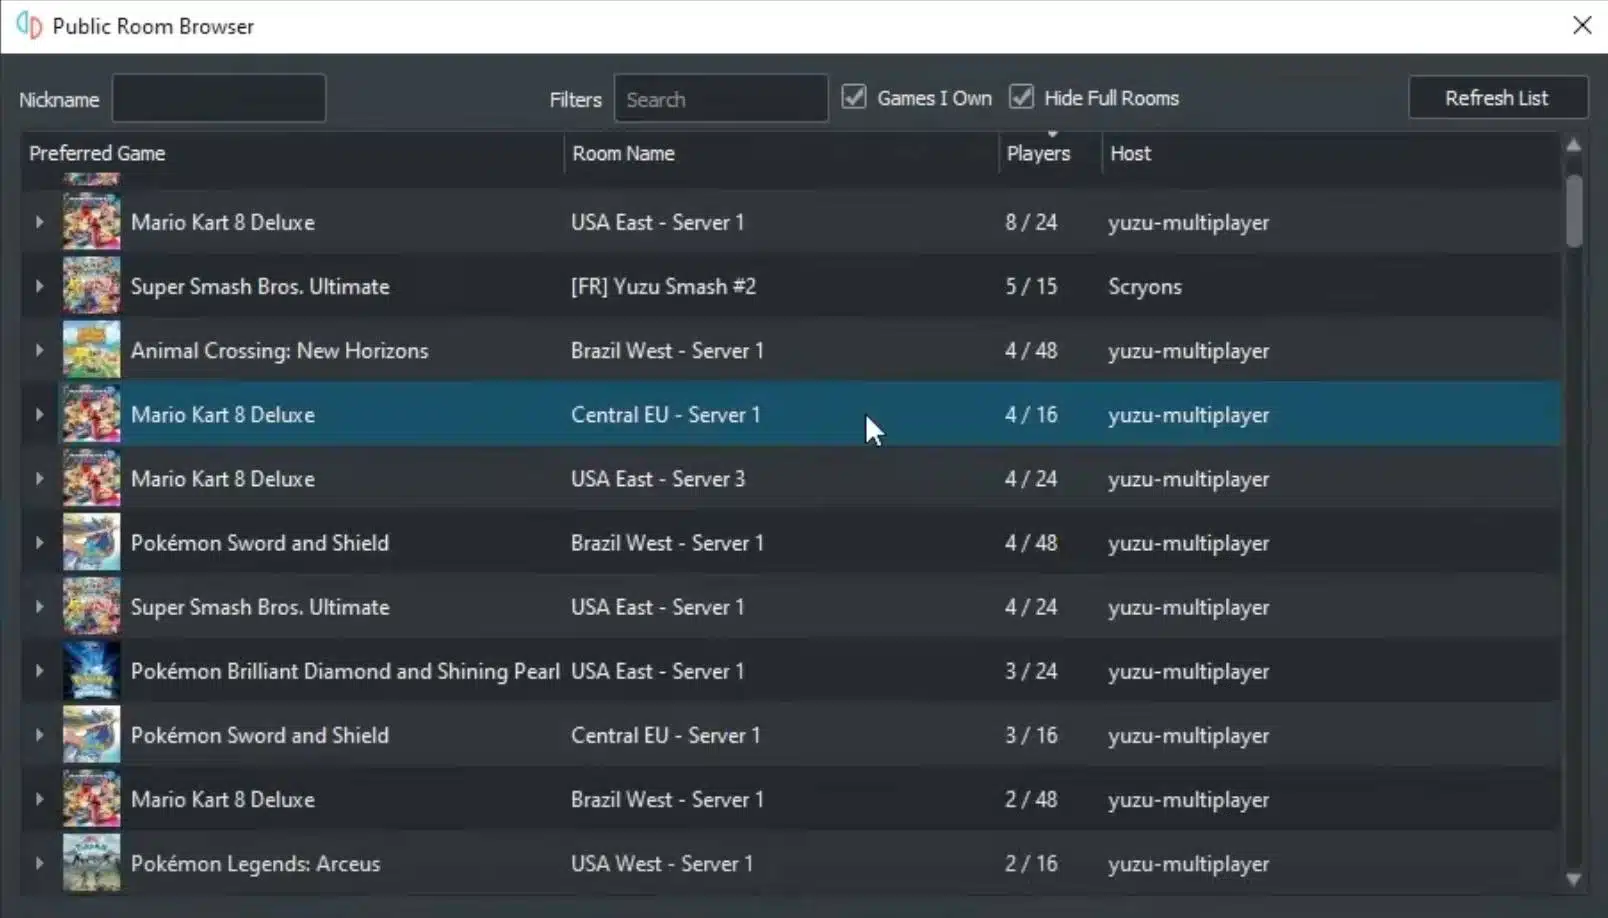The image size is (1608, 918).
Task: Click the Nickname input field
Action: pyautogui.click(x=219, y=98)
